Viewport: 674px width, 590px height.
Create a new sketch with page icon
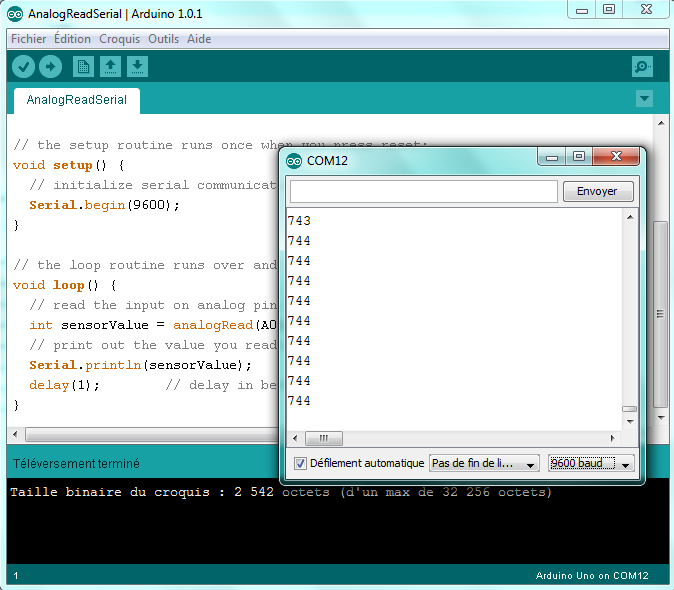coord(83,67)
